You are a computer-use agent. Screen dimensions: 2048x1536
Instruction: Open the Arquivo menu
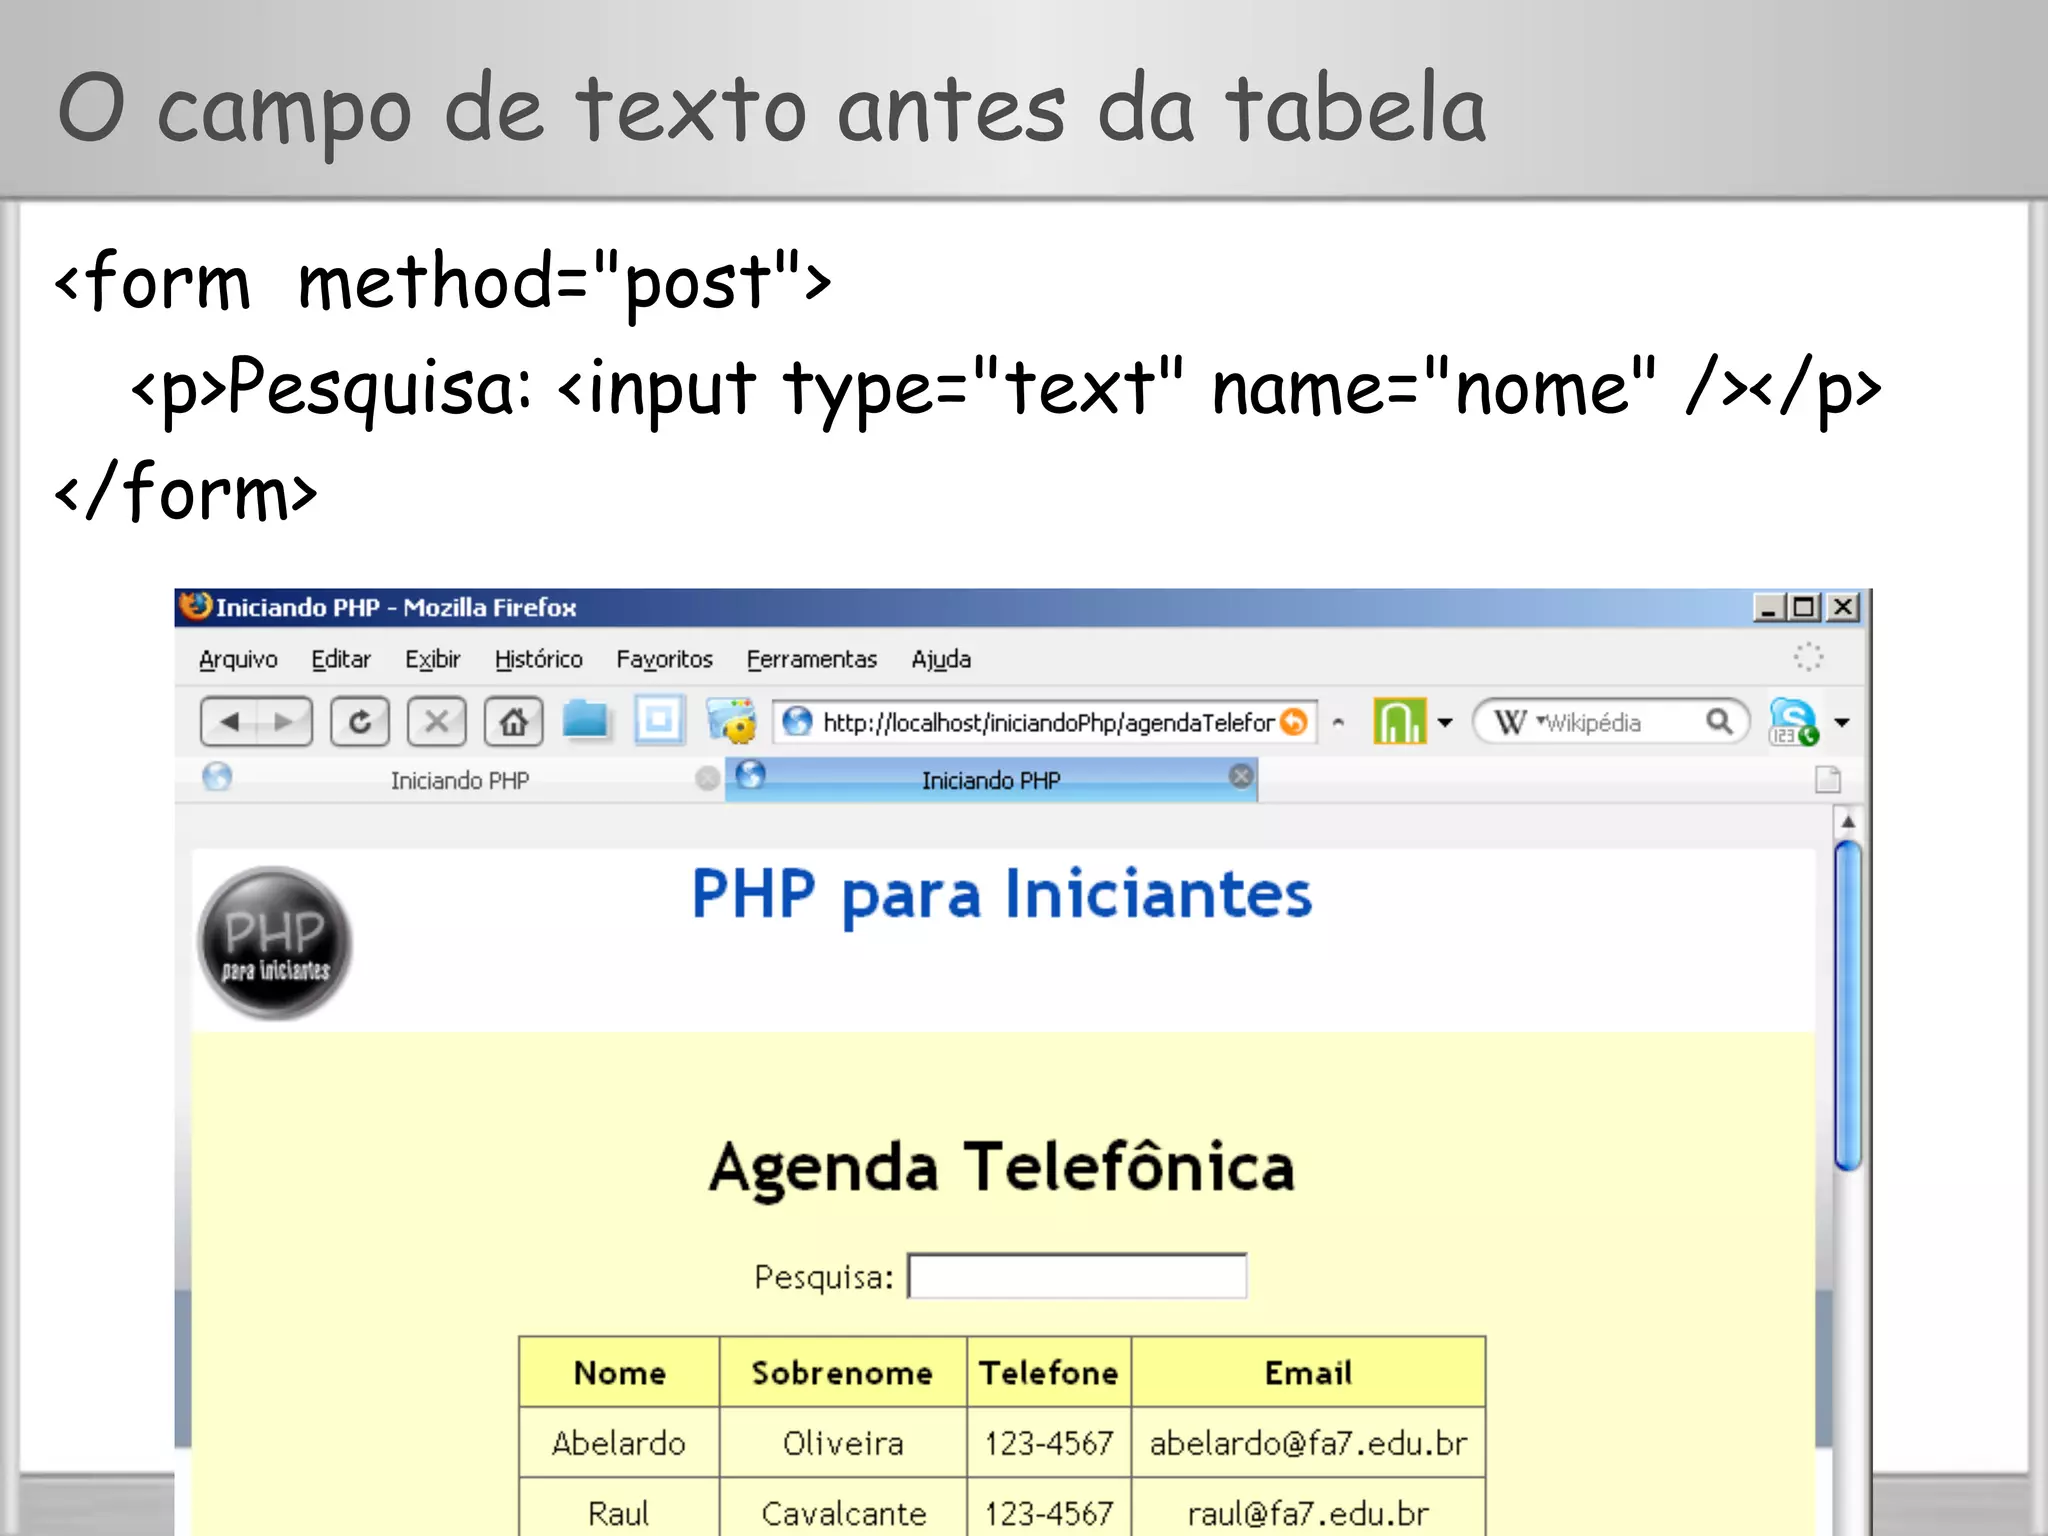[x=238, y=659]
